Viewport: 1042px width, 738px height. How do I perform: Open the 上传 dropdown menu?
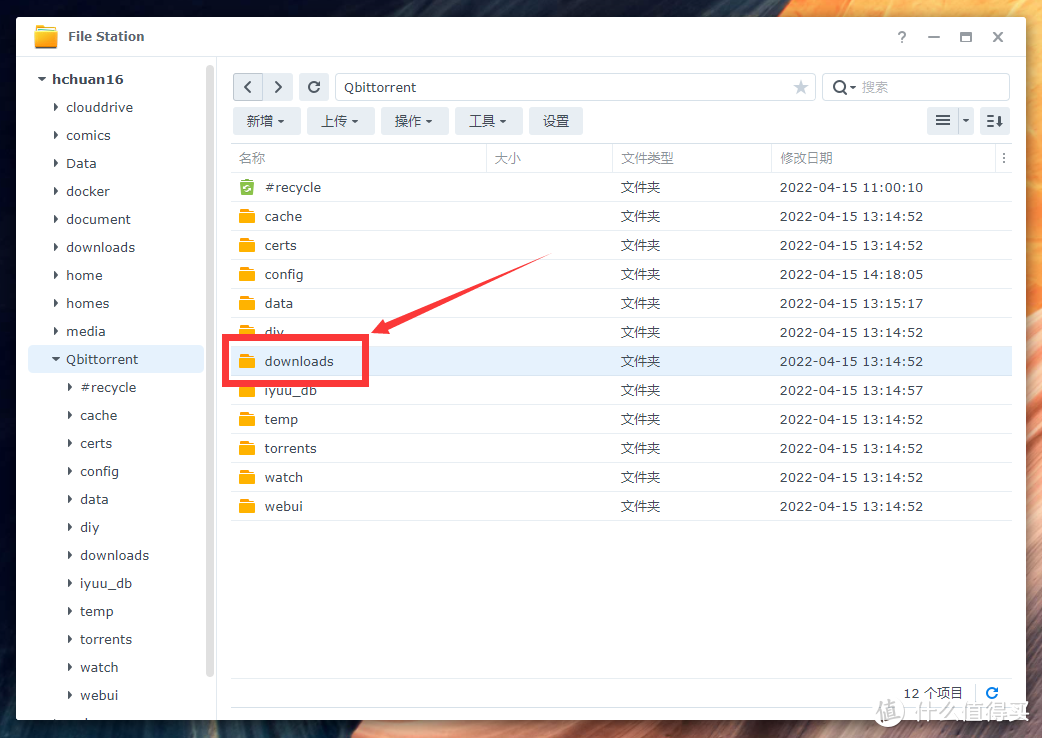(340, 121)
